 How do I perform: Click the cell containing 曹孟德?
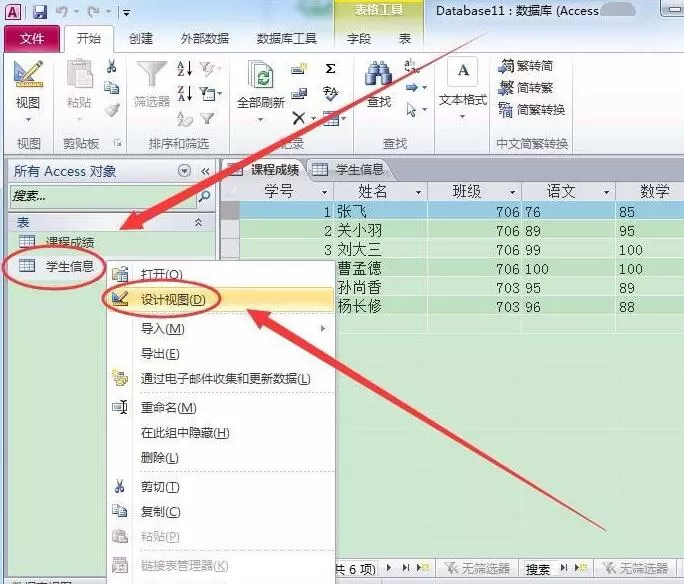click(380, 269)
